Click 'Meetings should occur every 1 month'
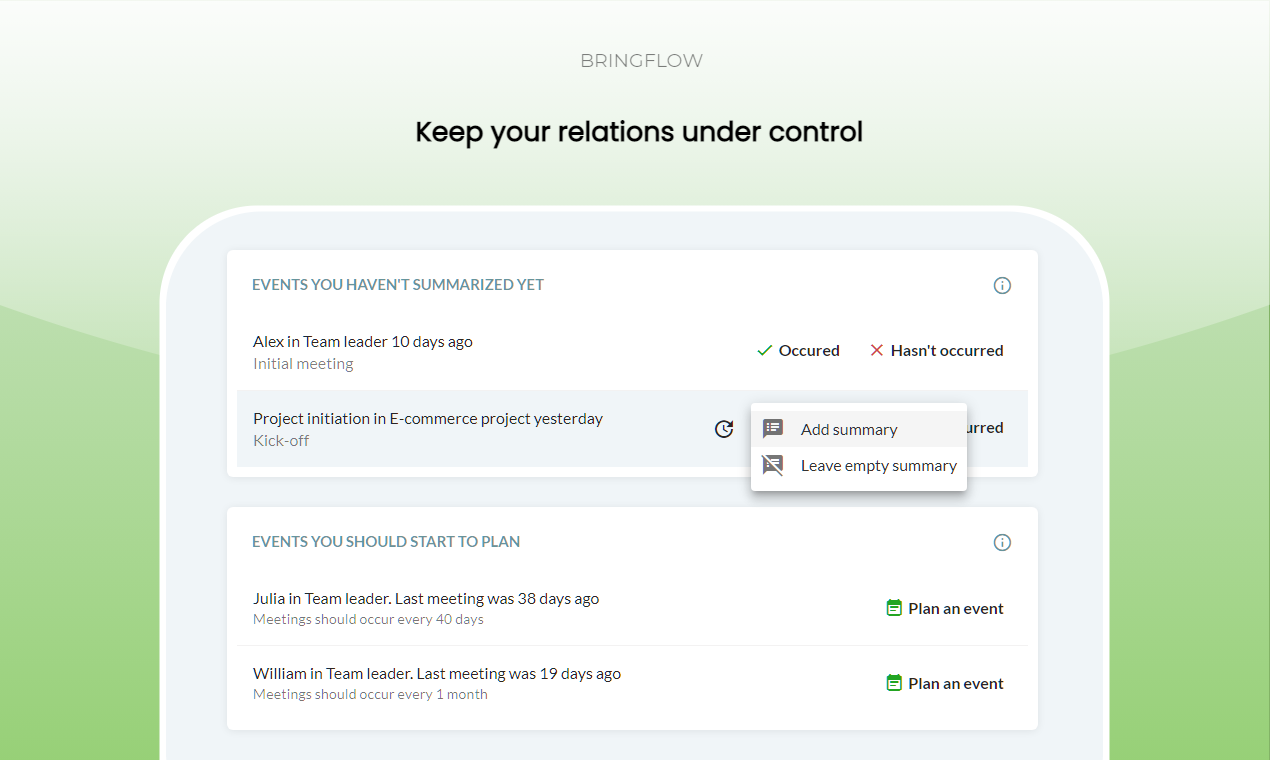The image size is (1270, 760). coord(370,695)
